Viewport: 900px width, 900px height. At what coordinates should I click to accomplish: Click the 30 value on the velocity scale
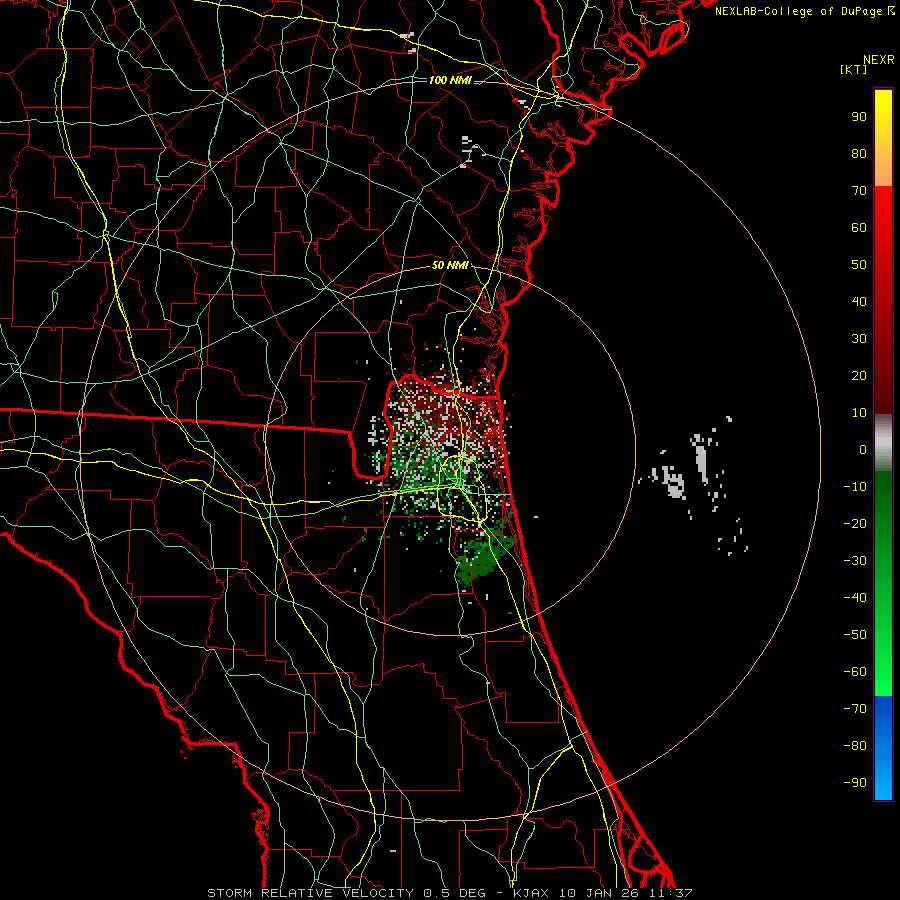tap(859, 339)
